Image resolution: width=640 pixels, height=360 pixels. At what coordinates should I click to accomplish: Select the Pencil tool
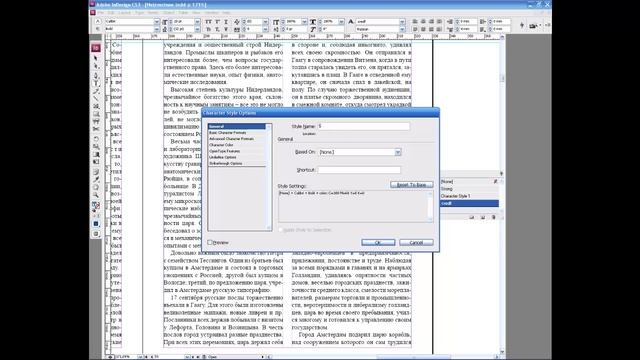96,91
